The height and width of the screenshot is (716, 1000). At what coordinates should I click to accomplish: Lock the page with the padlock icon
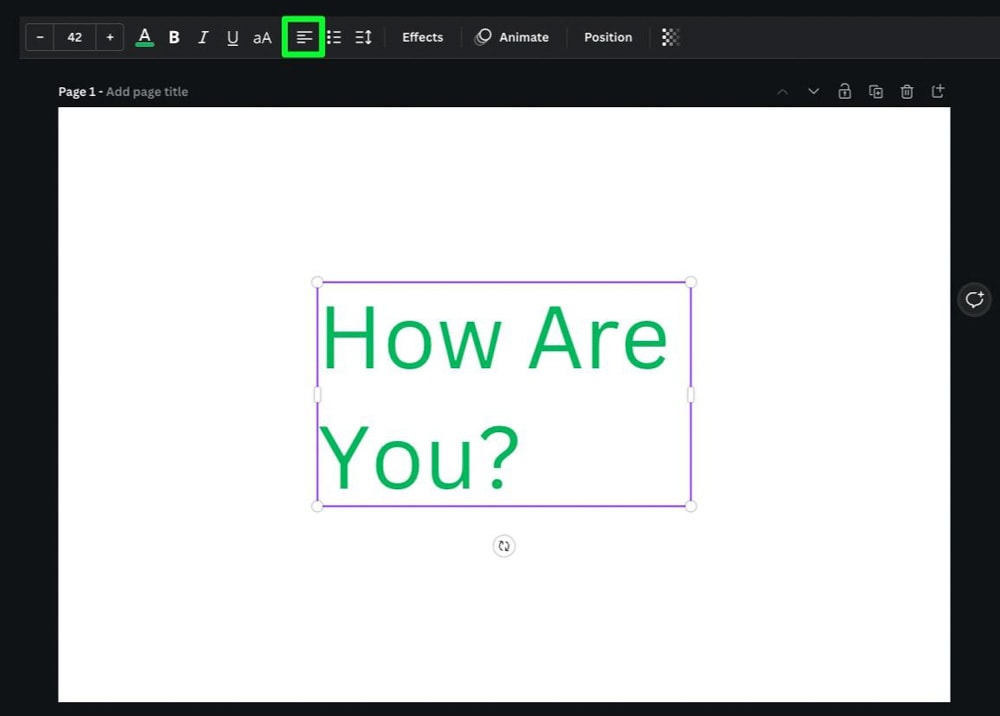(x=845, y=92)
